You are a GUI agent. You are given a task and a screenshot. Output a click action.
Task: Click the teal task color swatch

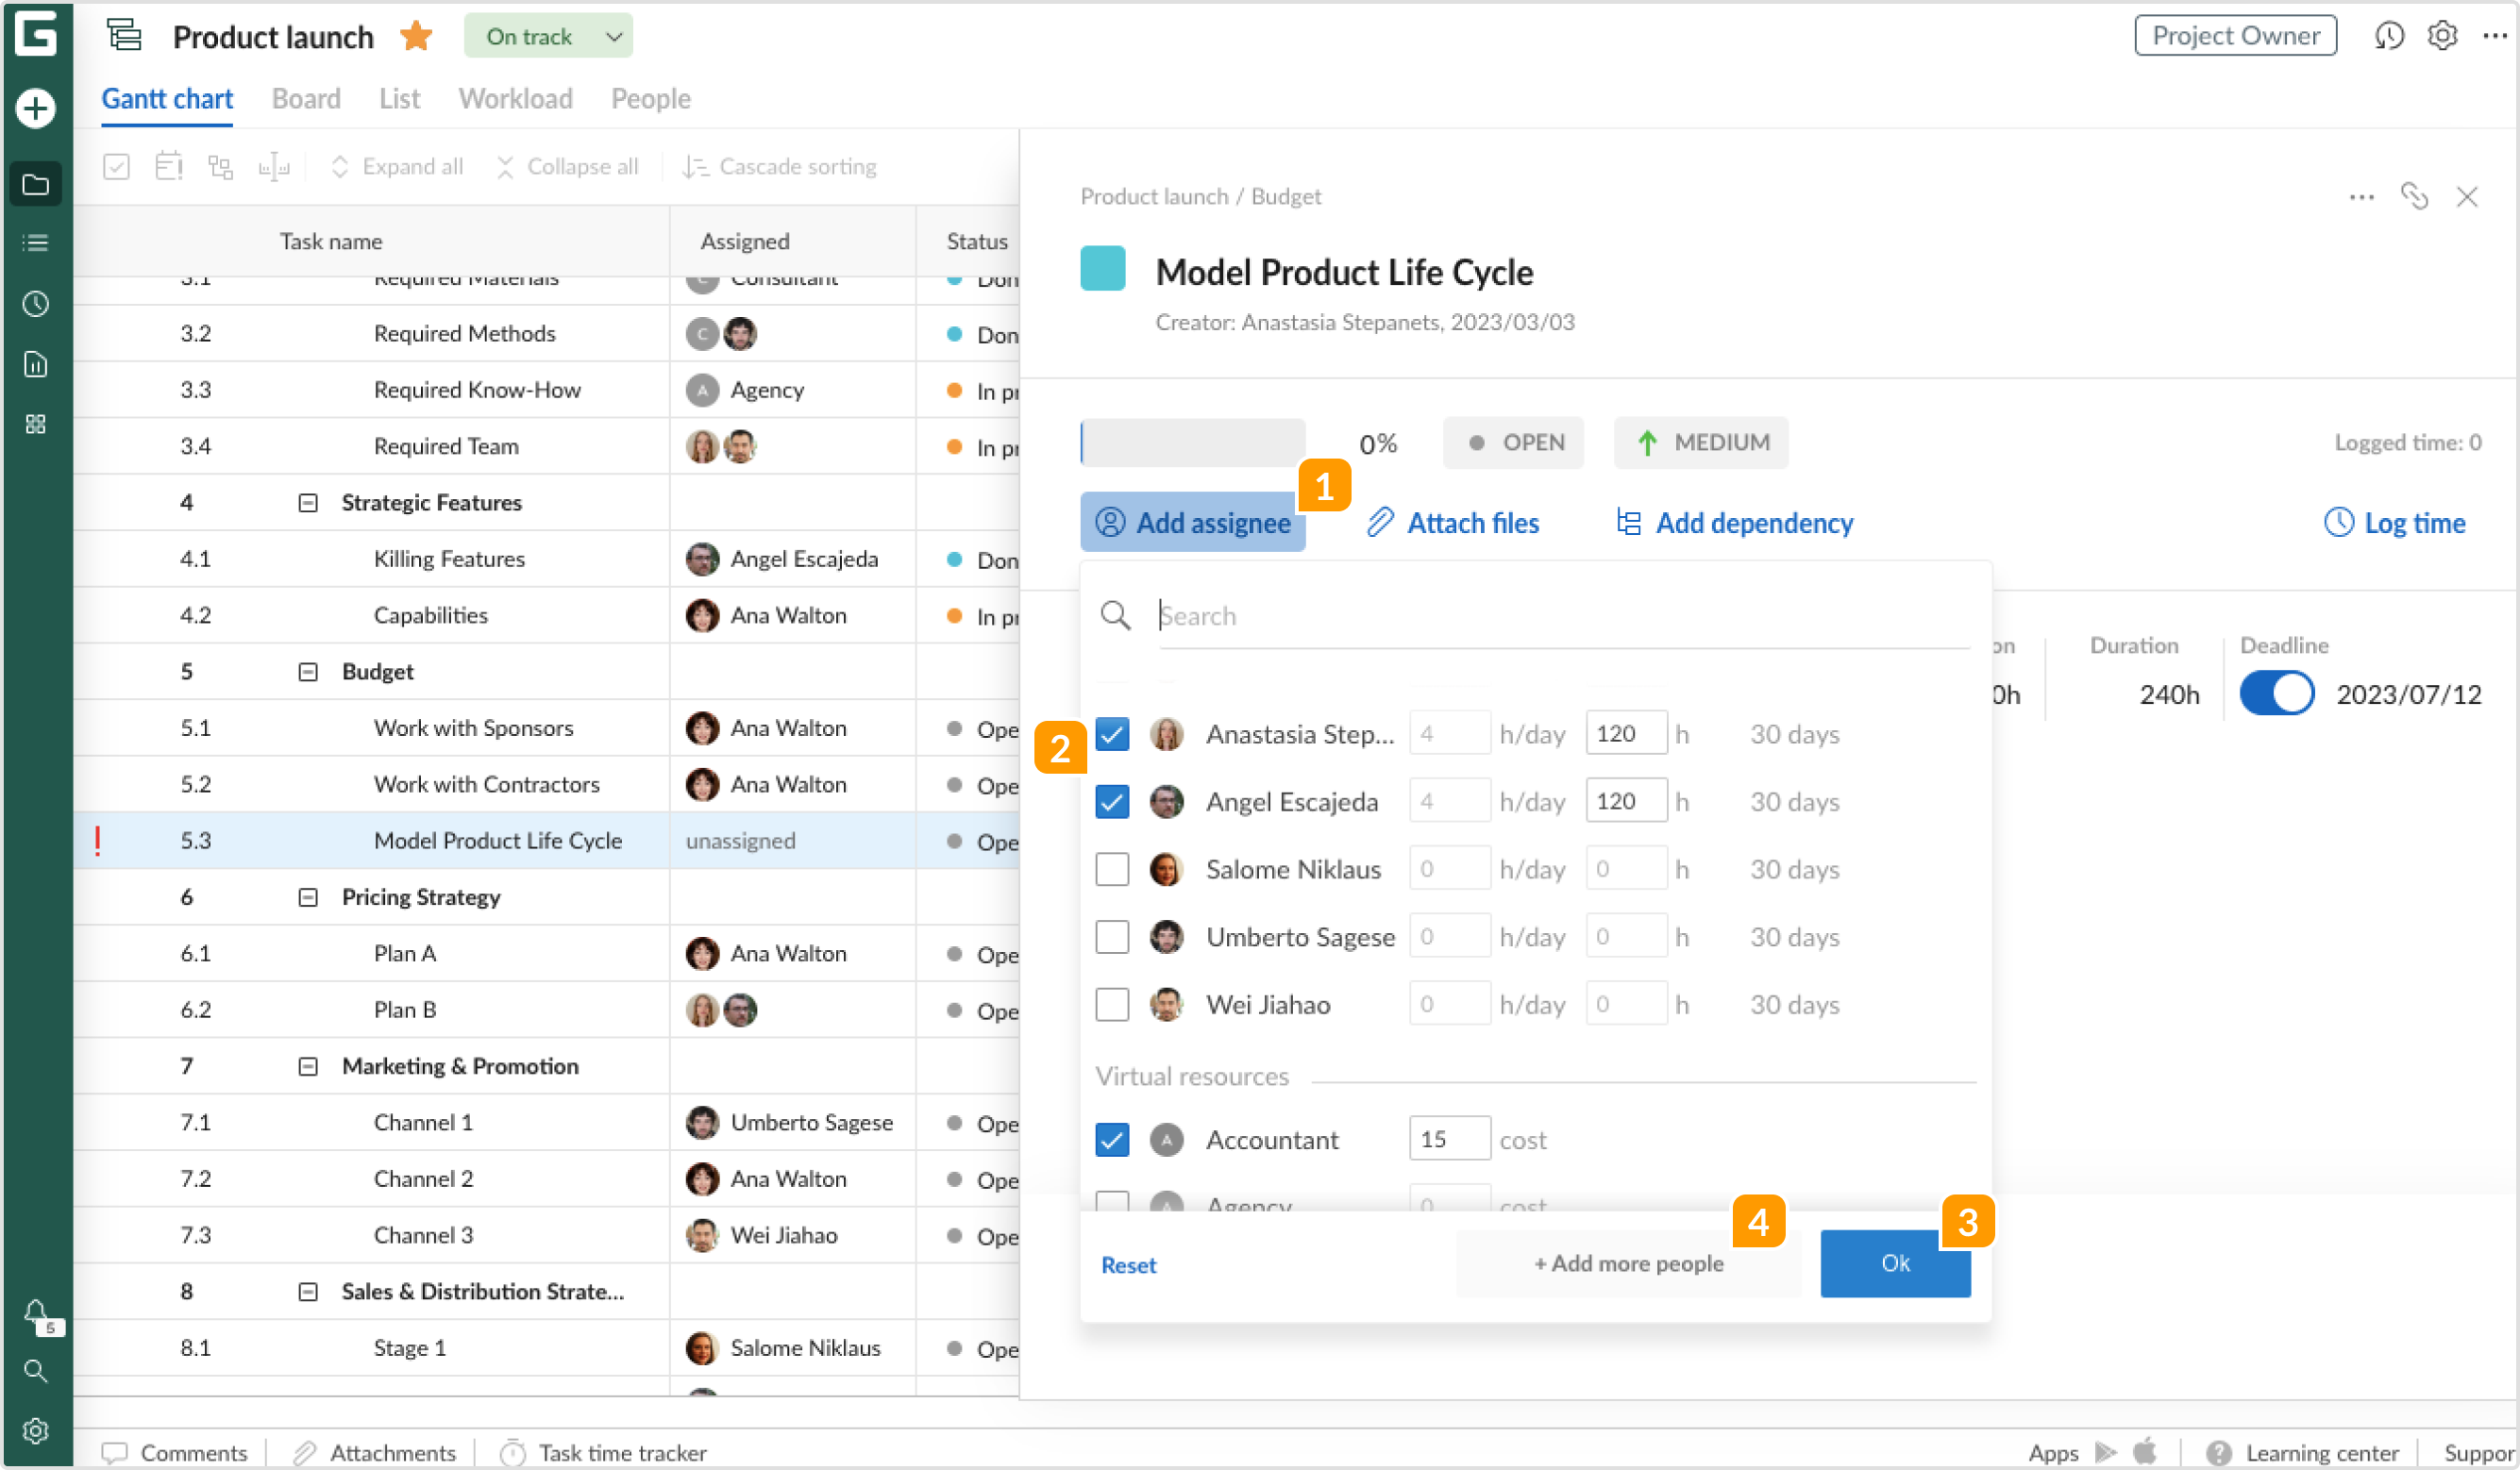(x=1102, y=269)
